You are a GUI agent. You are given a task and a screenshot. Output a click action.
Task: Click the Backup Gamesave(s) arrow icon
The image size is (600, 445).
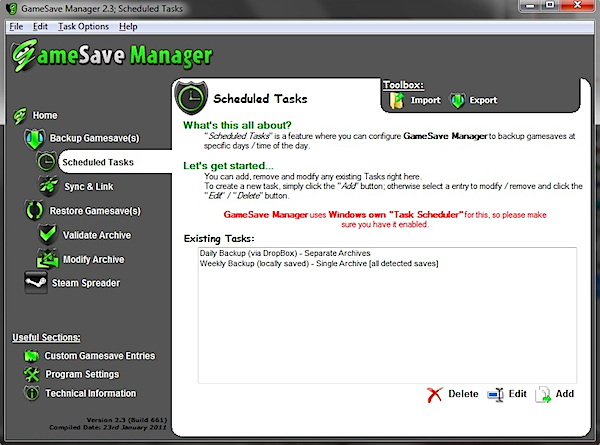point(31,137)
